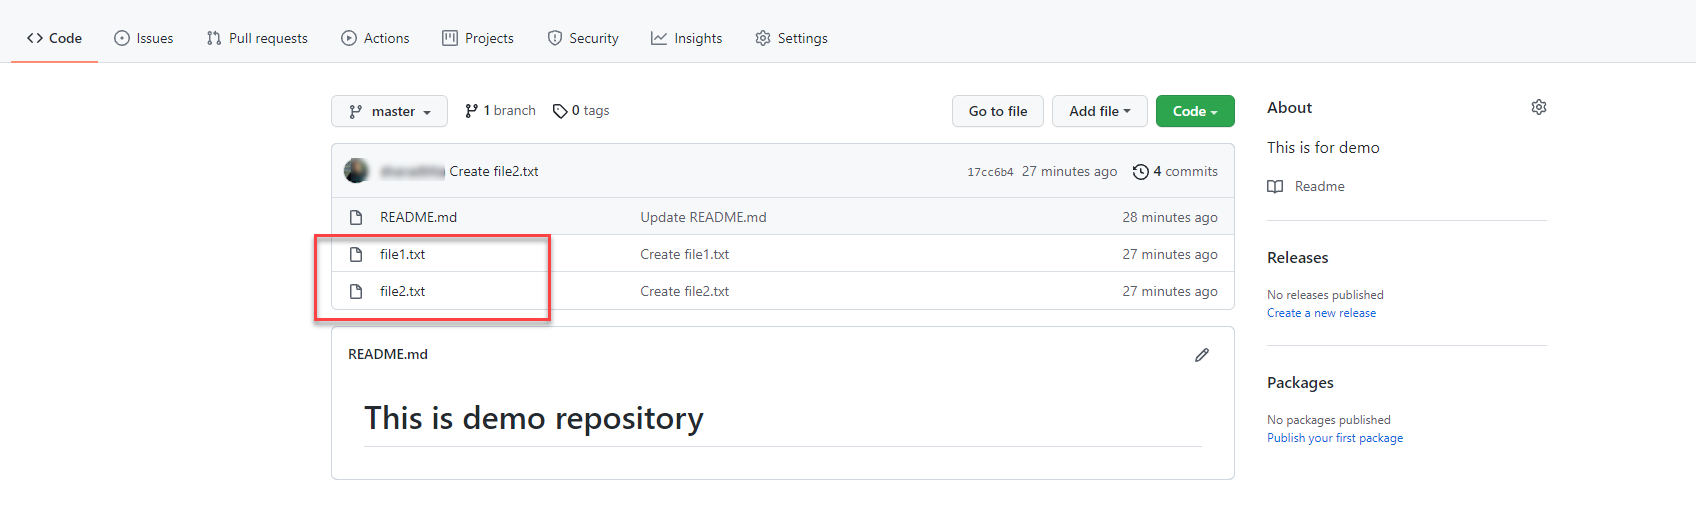Switch to the Issues tab
The image size is (1696, 518).
coord(144,38)
